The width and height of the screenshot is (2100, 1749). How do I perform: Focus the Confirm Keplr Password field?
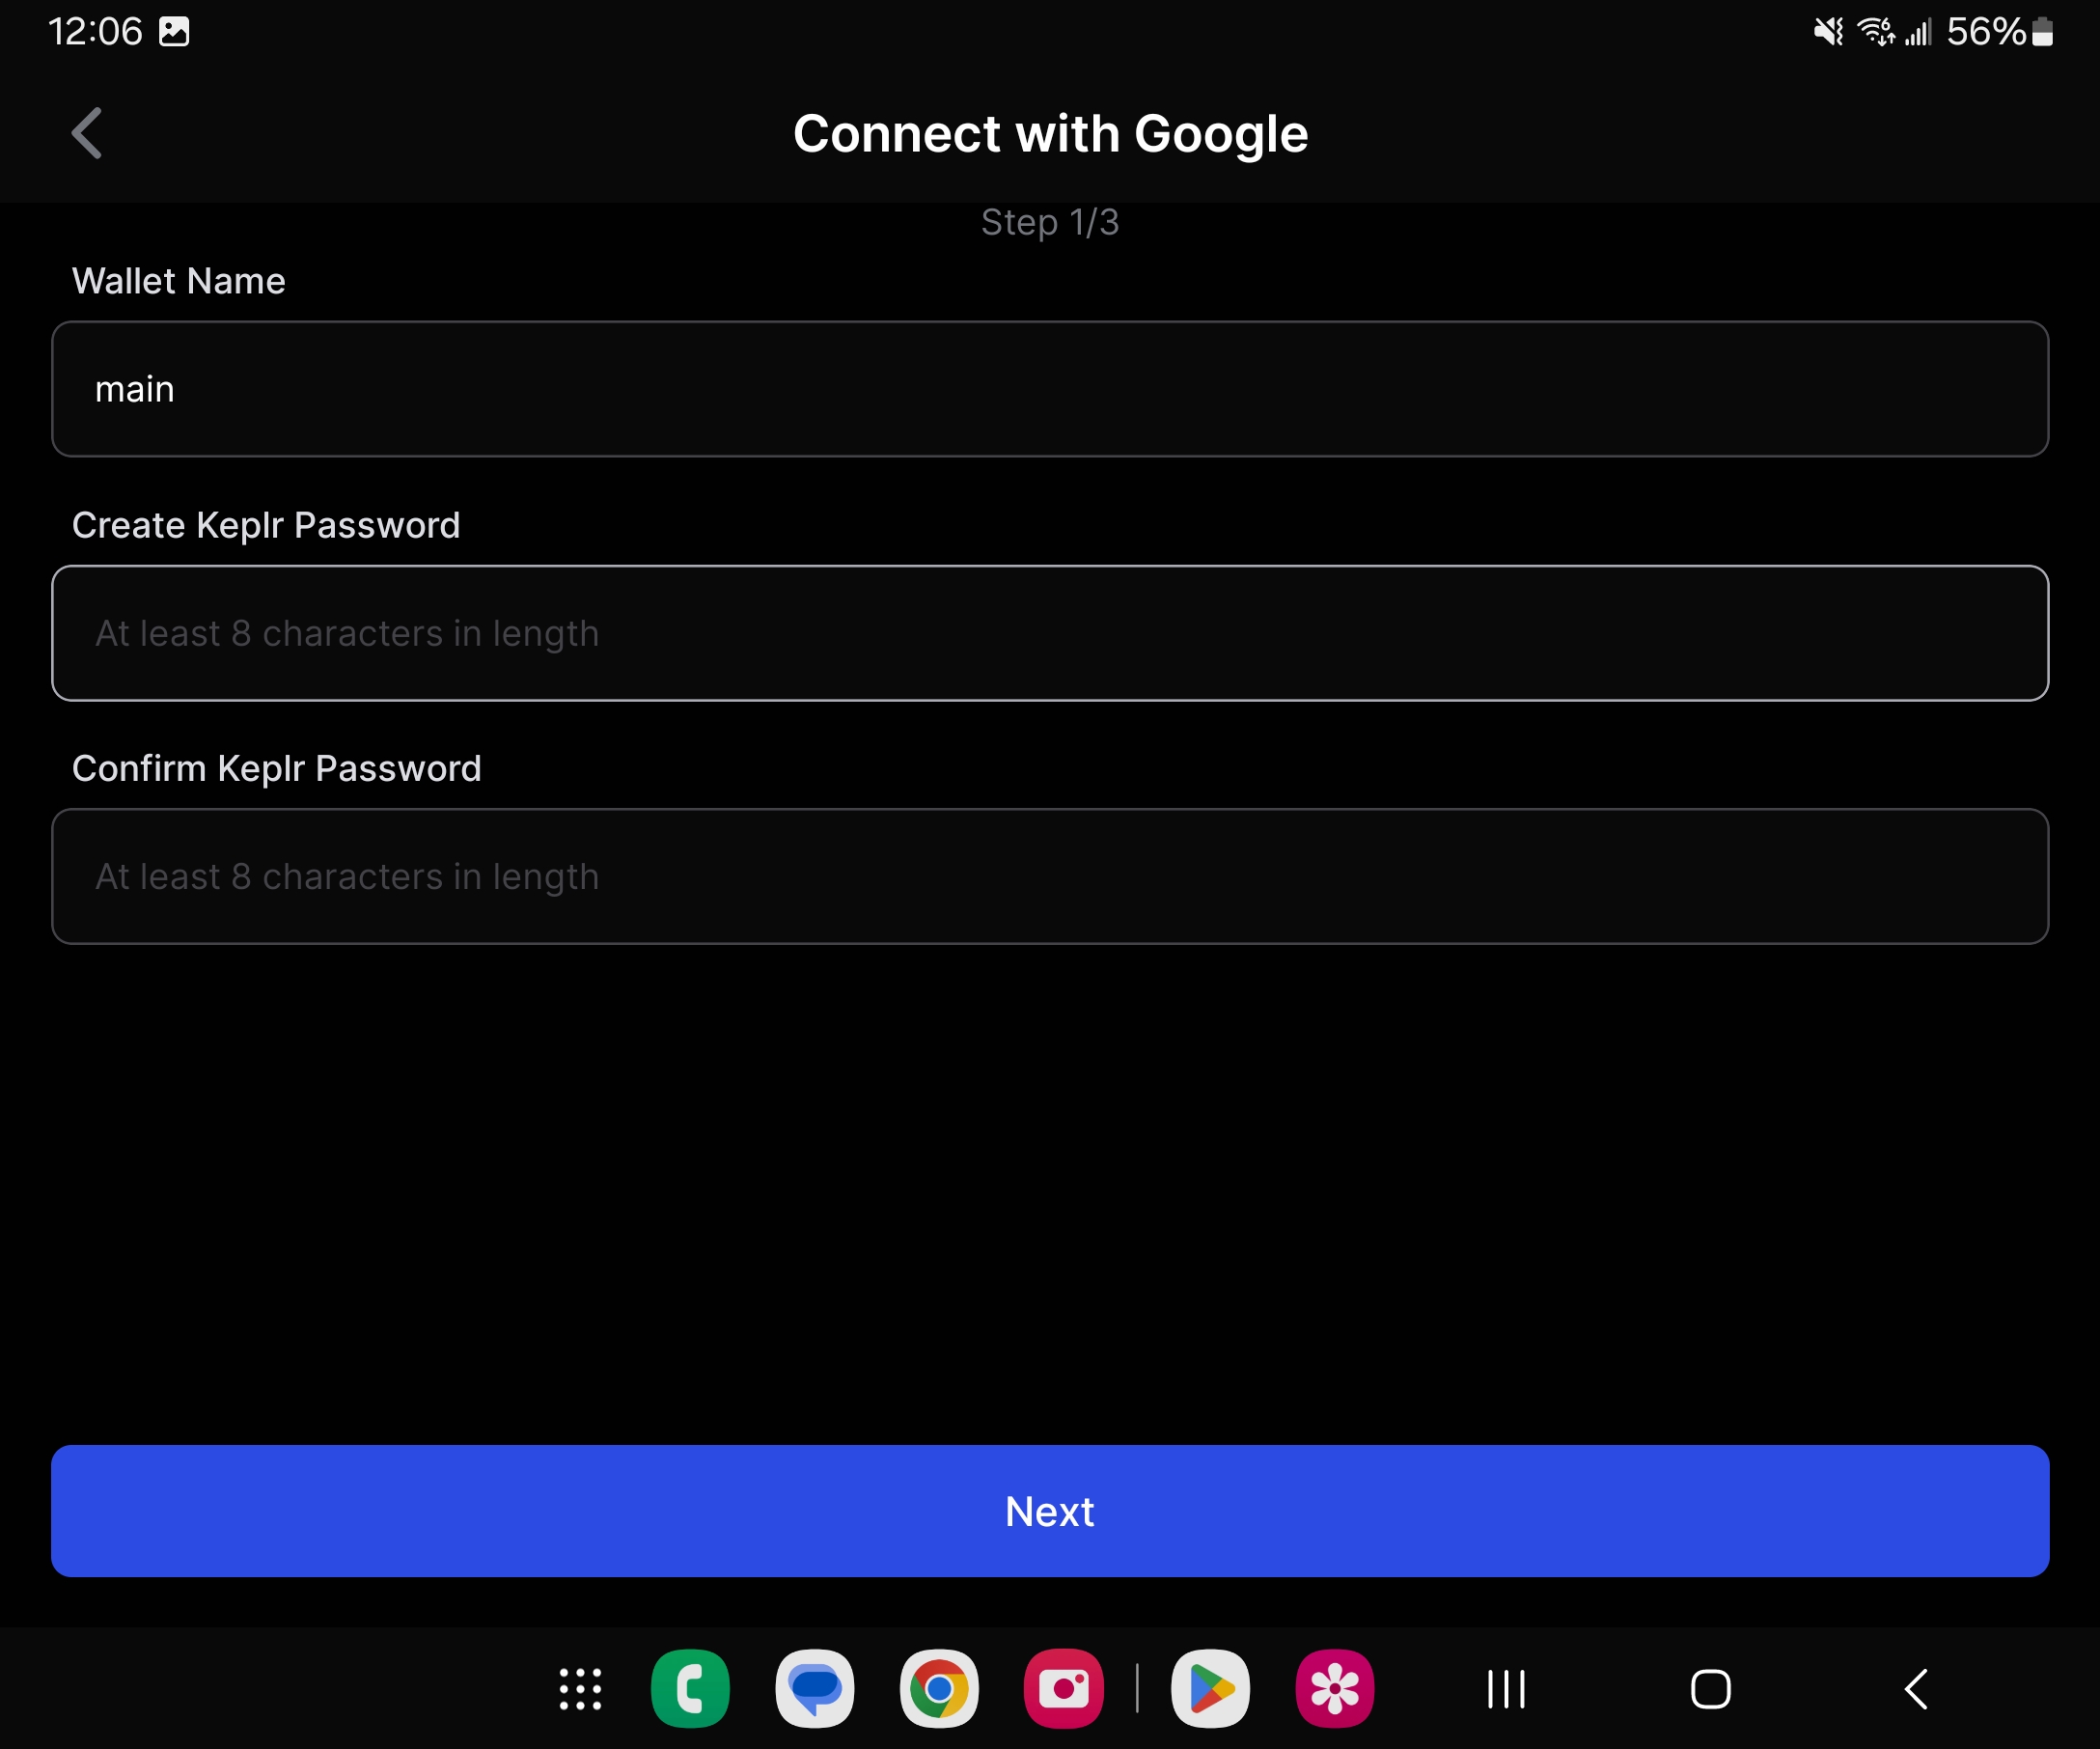pos(1049,876)
